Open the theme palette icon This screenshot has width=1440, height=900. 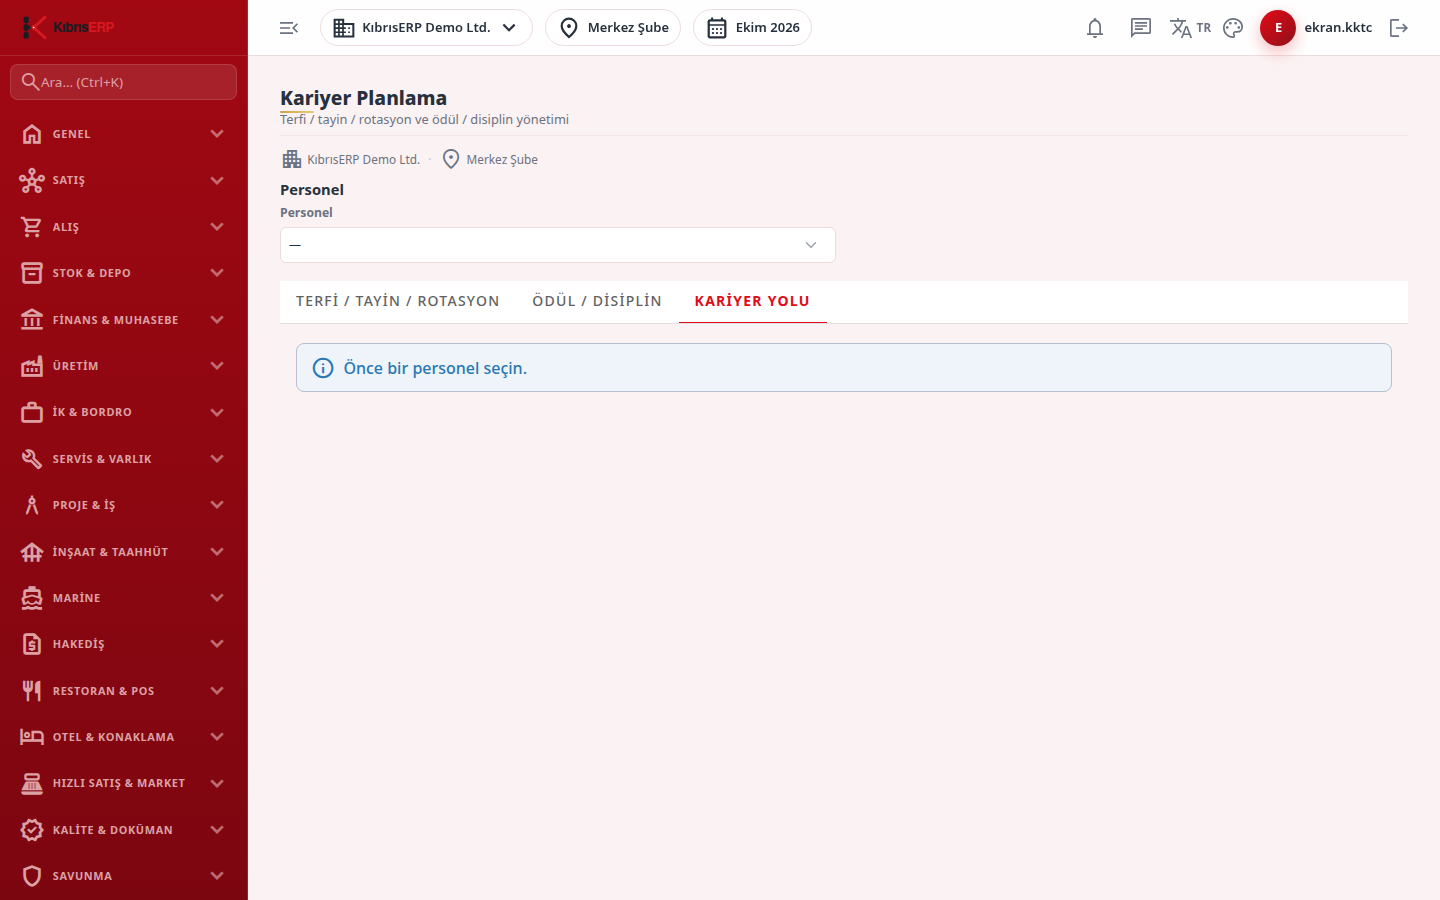click(x=1233, y=28)
